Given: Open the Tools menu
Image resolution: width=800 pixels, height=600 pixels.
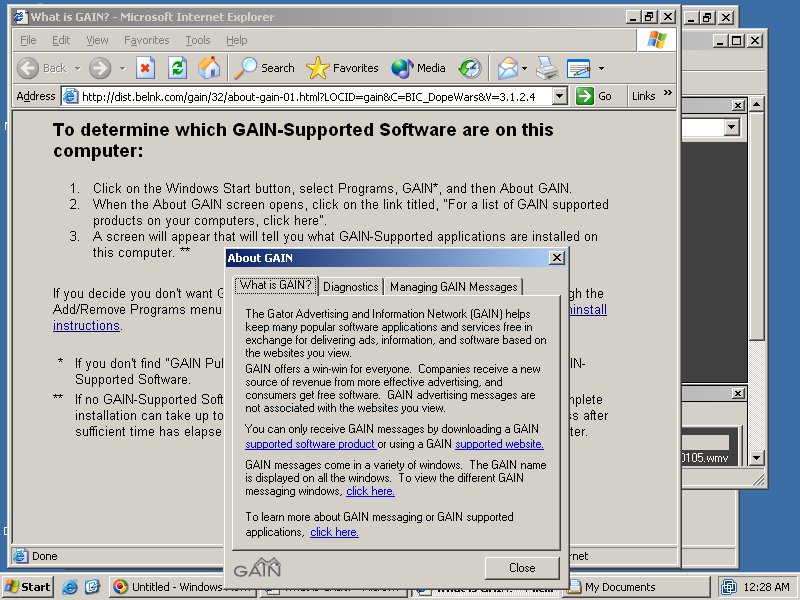Looking at the screenshot, I should (x=197, y=40).
